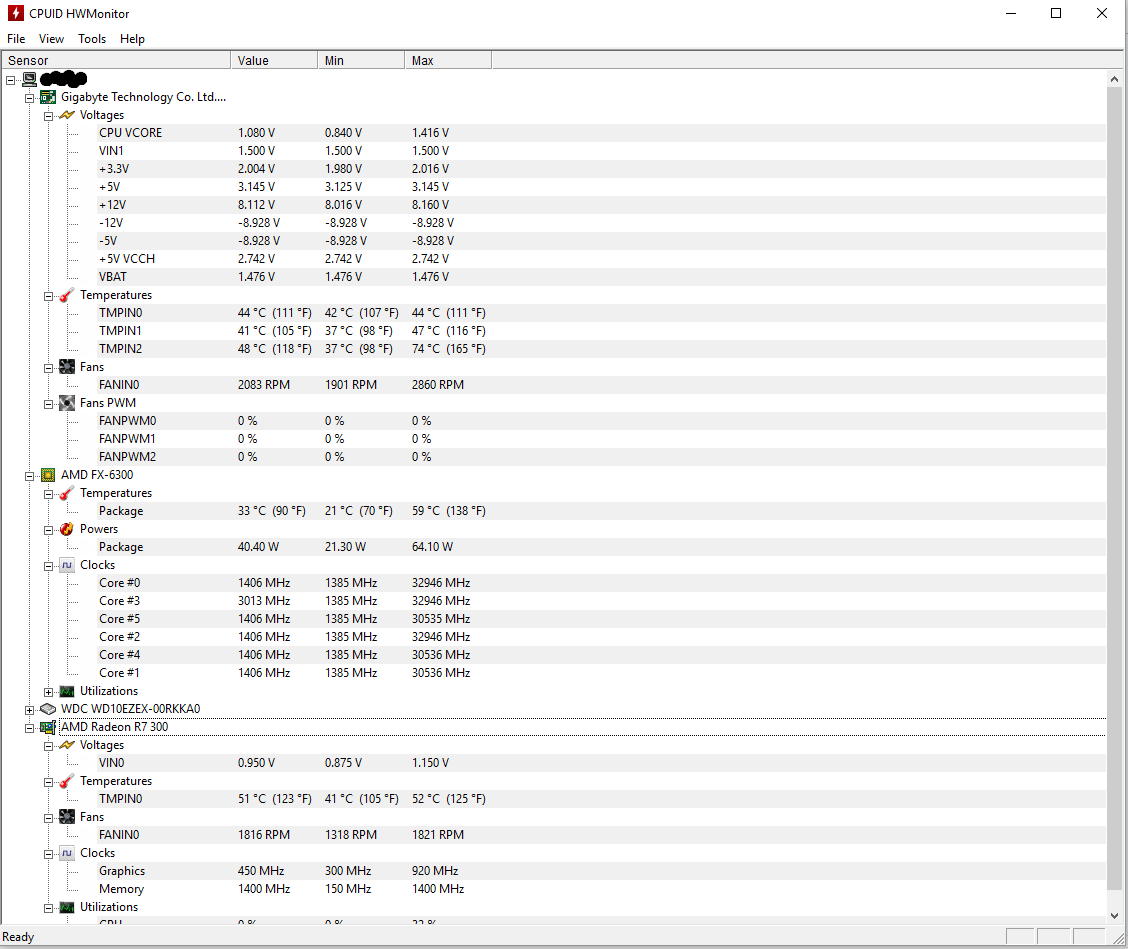Click the Radeon Temperatures thermometer icon
This screenshot has height=949, width=1128.
point(67,781)
